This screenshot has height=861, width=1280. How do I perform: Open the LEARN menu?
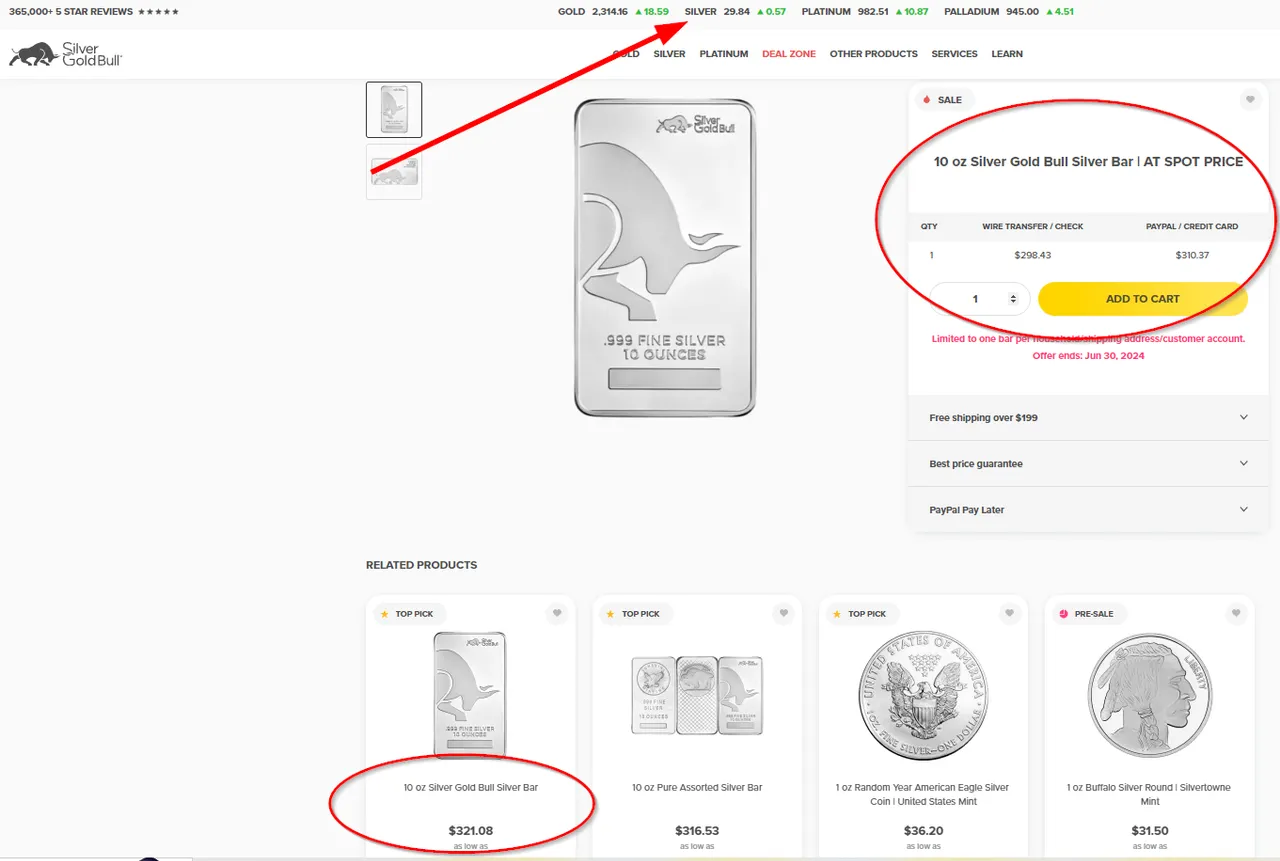point(1007,54)
